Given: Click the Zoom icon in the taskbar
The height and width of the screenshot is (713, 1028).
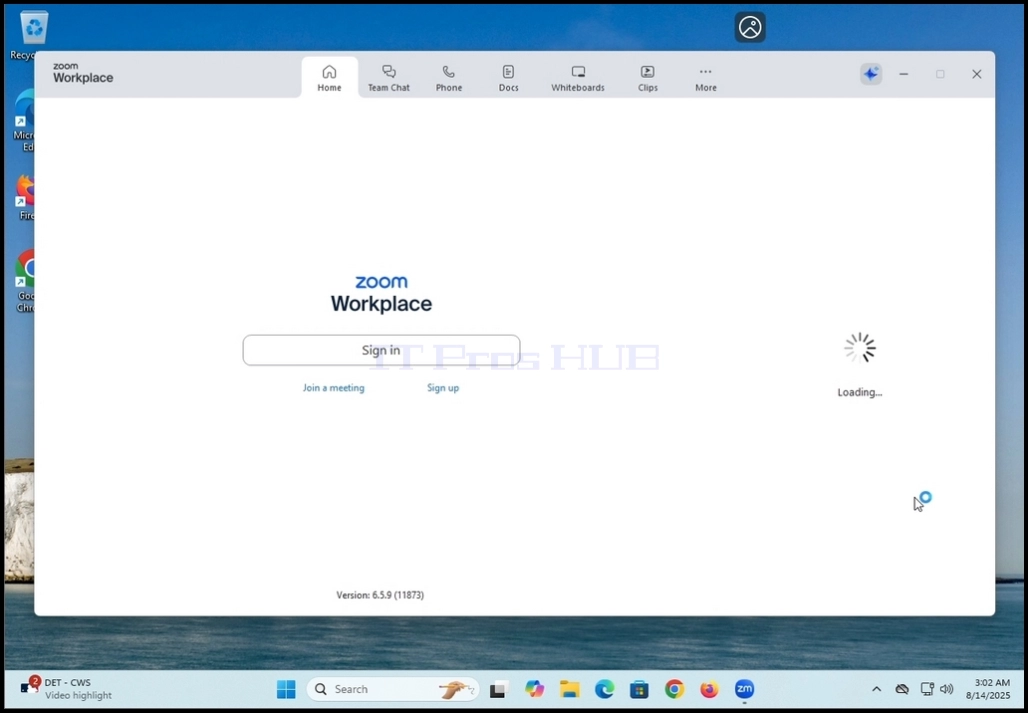Looking at the screenshot, I should tap(744, 689).
